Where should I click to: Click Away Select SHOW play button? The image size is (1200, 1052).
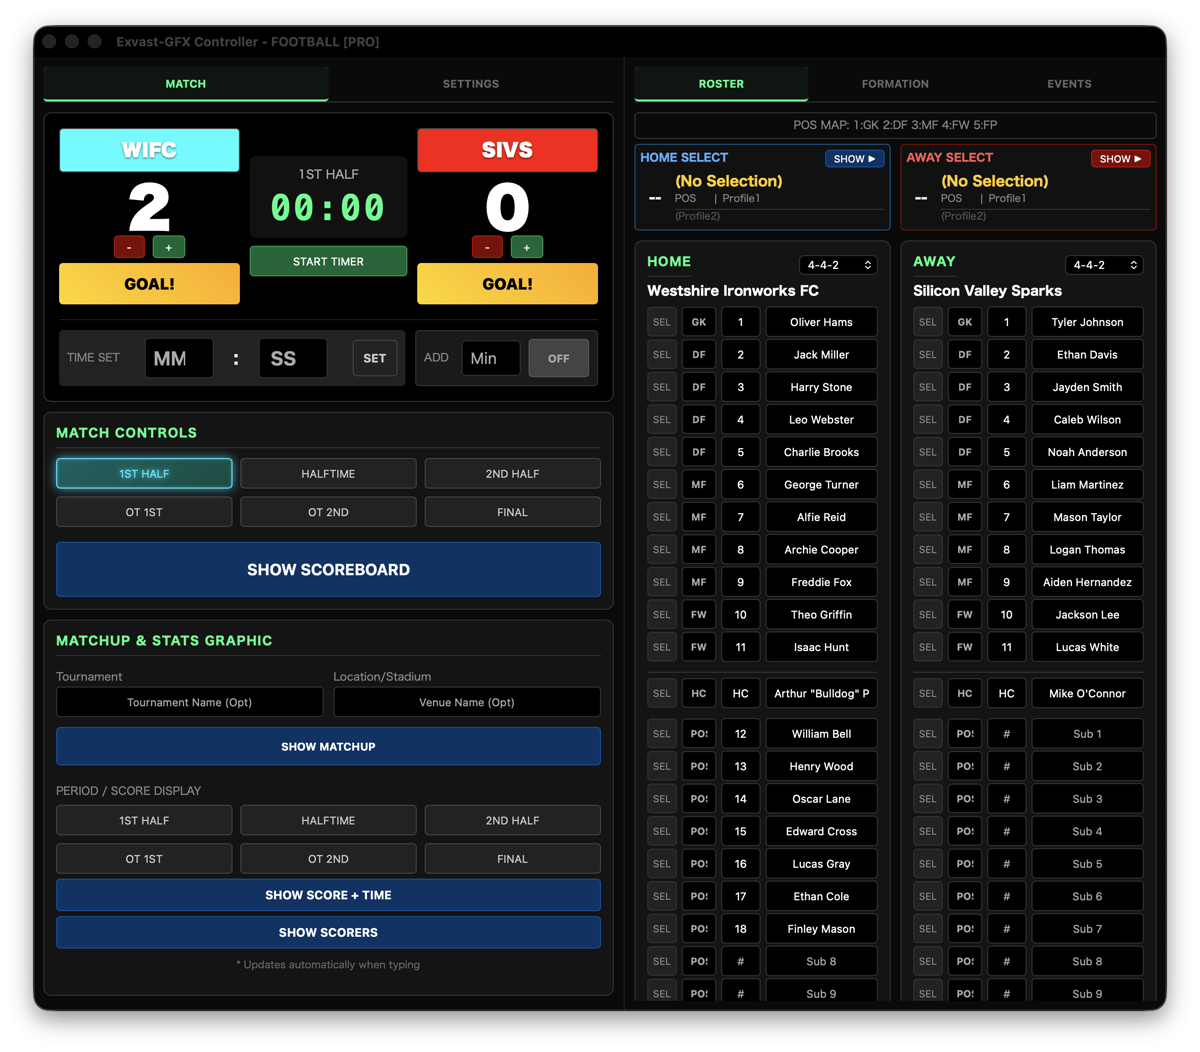tap(1120, 159)
